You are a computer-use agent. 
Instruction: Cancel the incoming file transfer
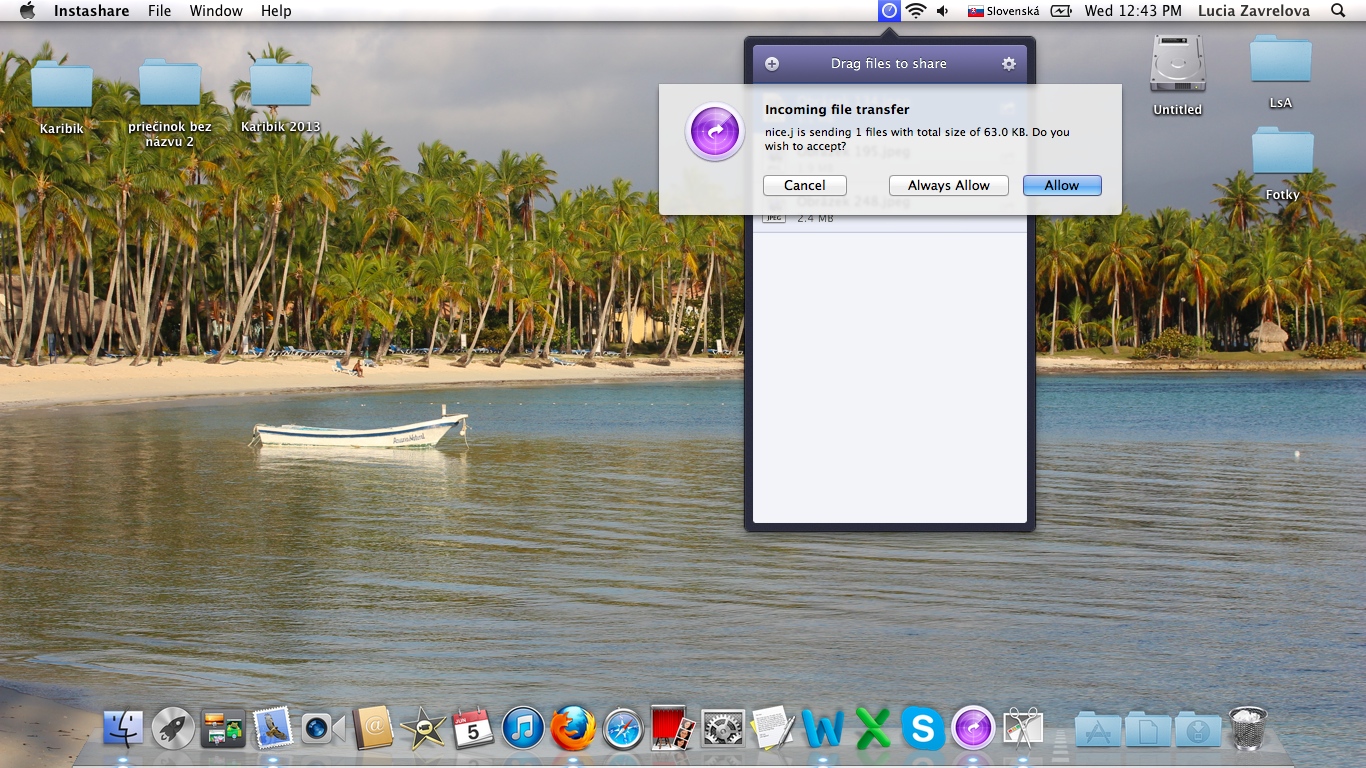(x=805, y=185)
